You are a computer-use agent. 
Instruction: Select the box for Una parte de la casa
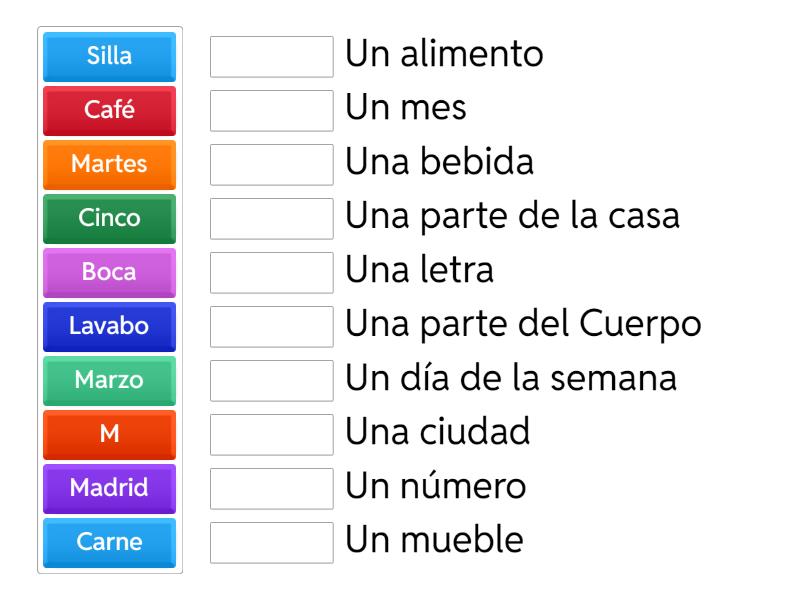(x=272, y=219)
